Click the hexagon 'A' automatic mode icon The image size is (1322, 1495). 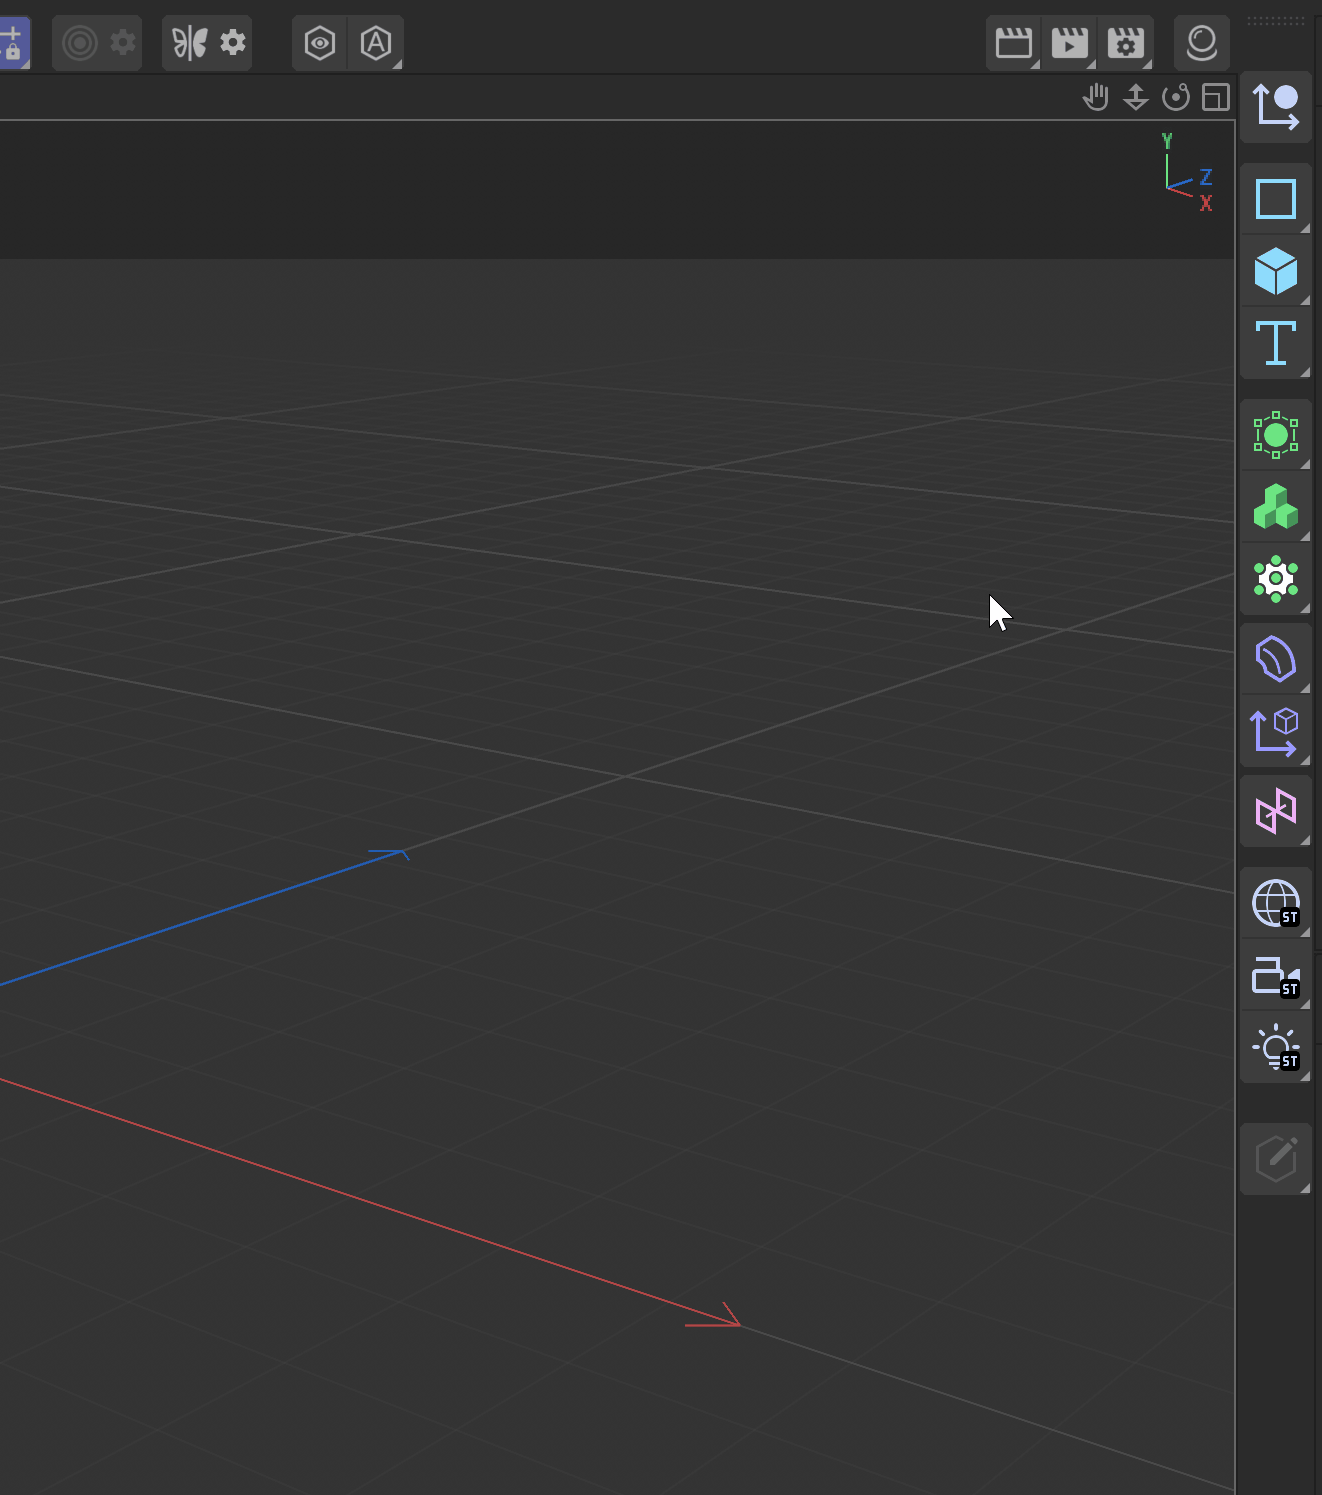pyautogui.click(x=376, y=43)
